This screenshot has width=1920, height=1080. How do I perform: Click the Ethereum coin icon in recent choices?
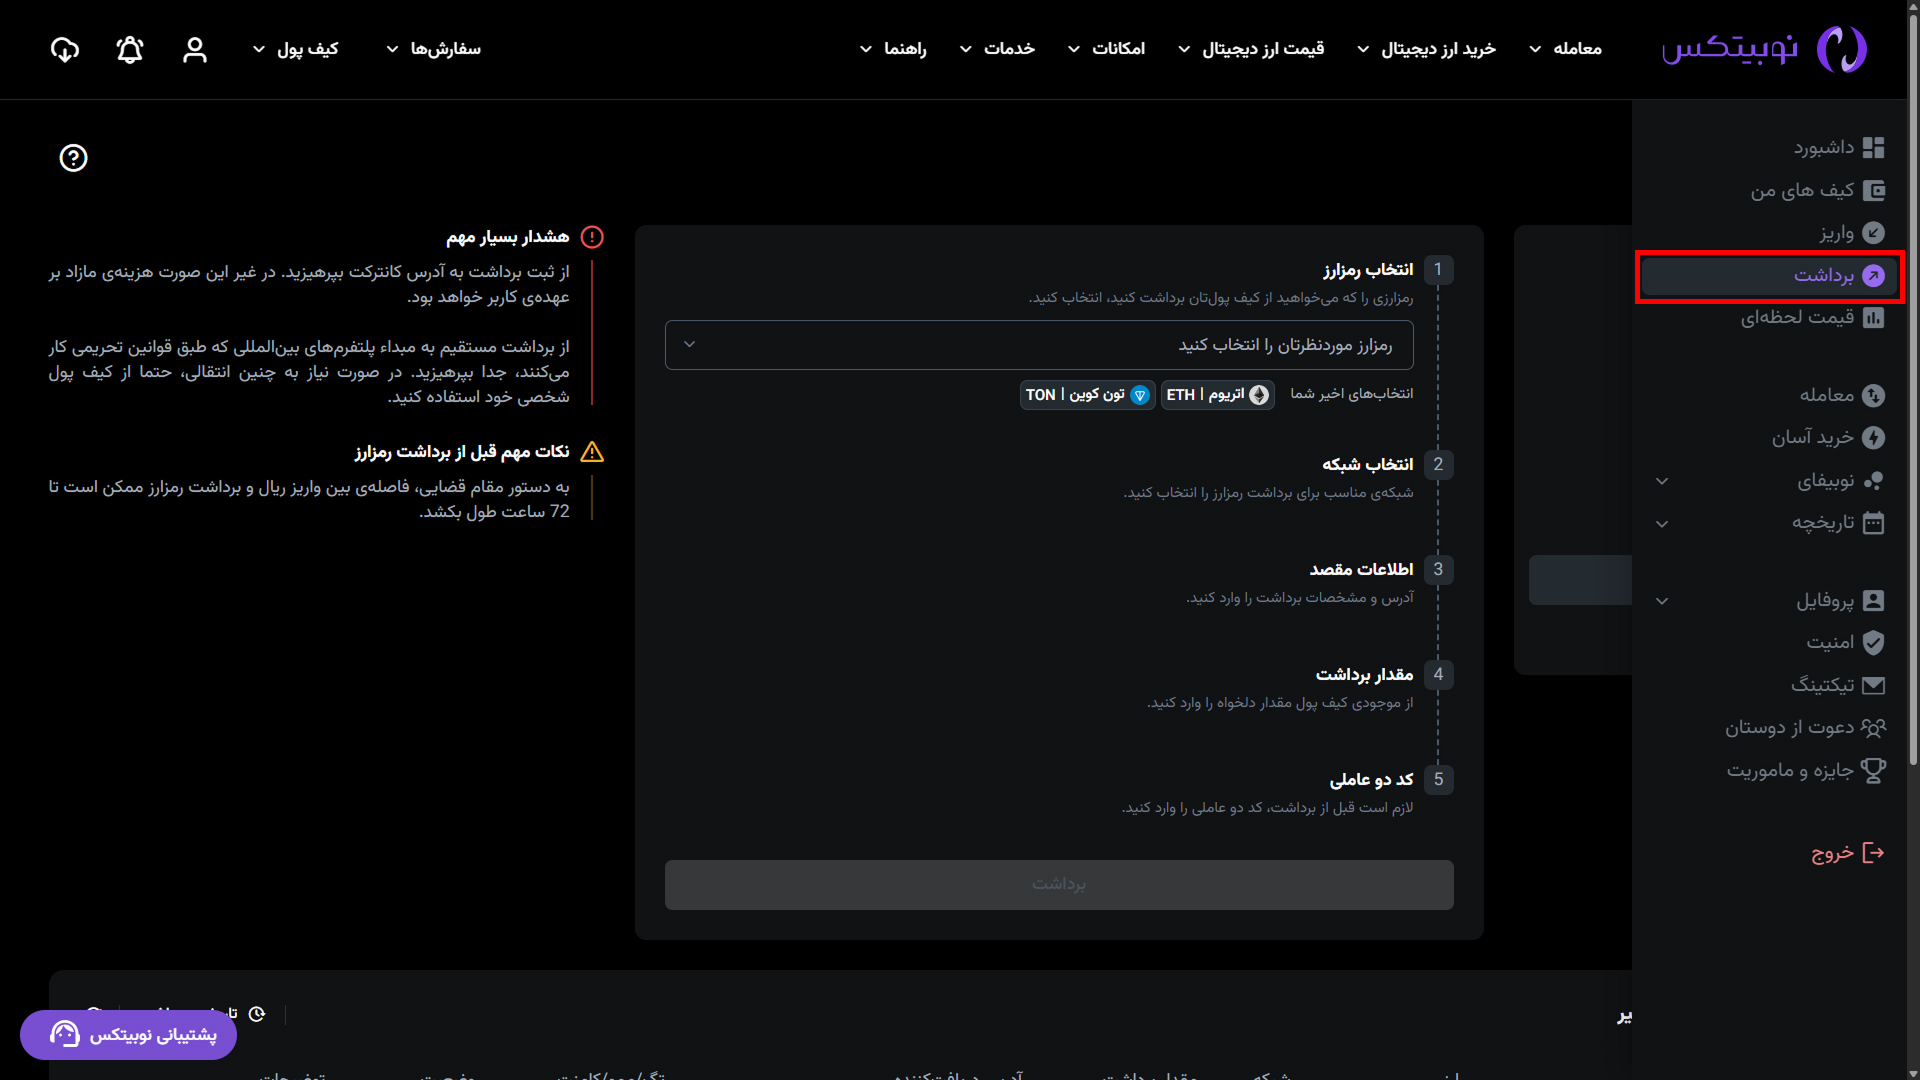(1259, 395)
